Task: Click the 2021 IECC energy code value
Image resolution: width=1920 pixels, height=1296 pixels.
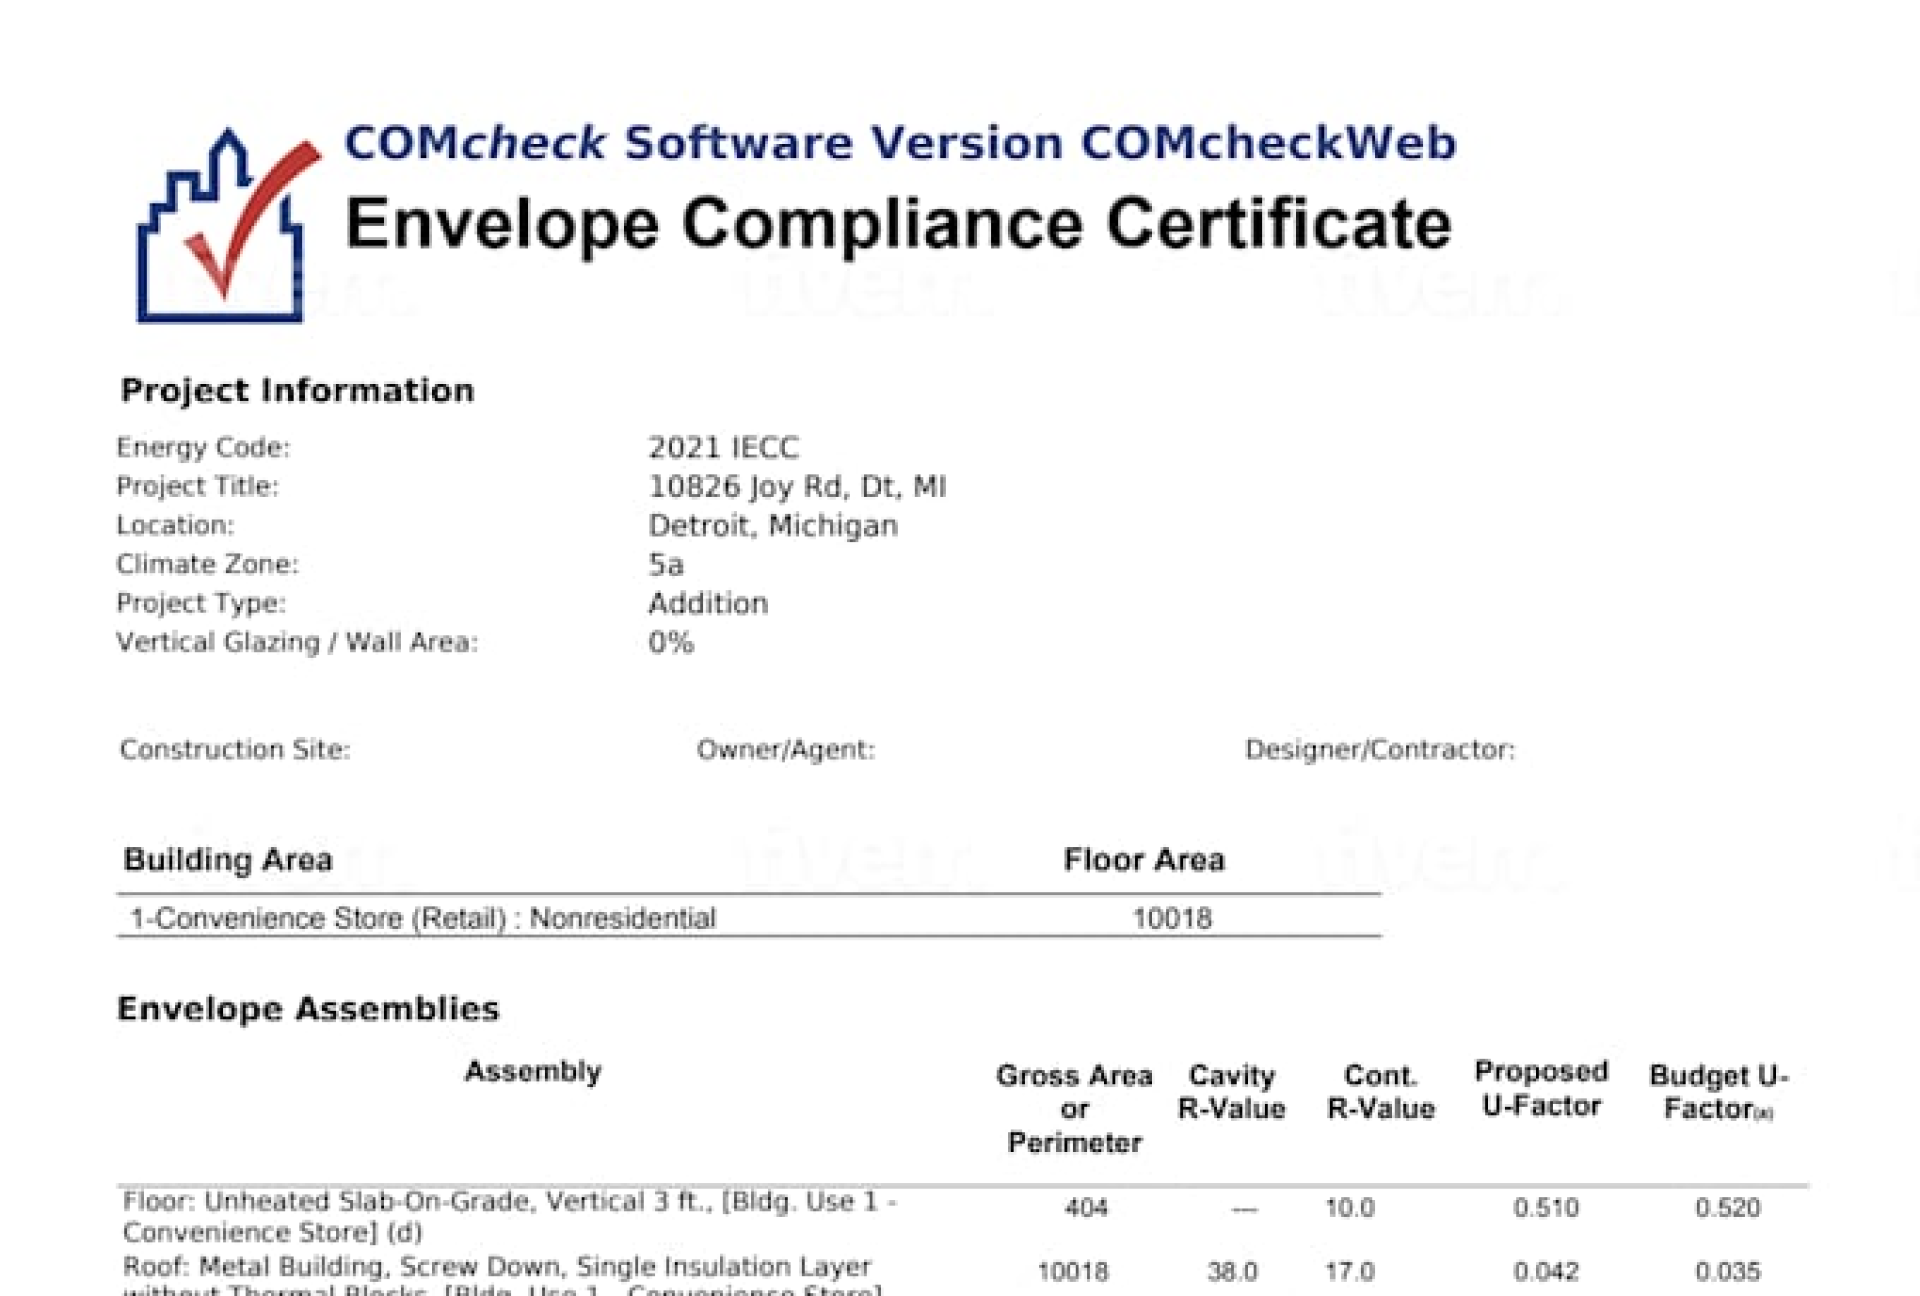Action: pos(723,447)
